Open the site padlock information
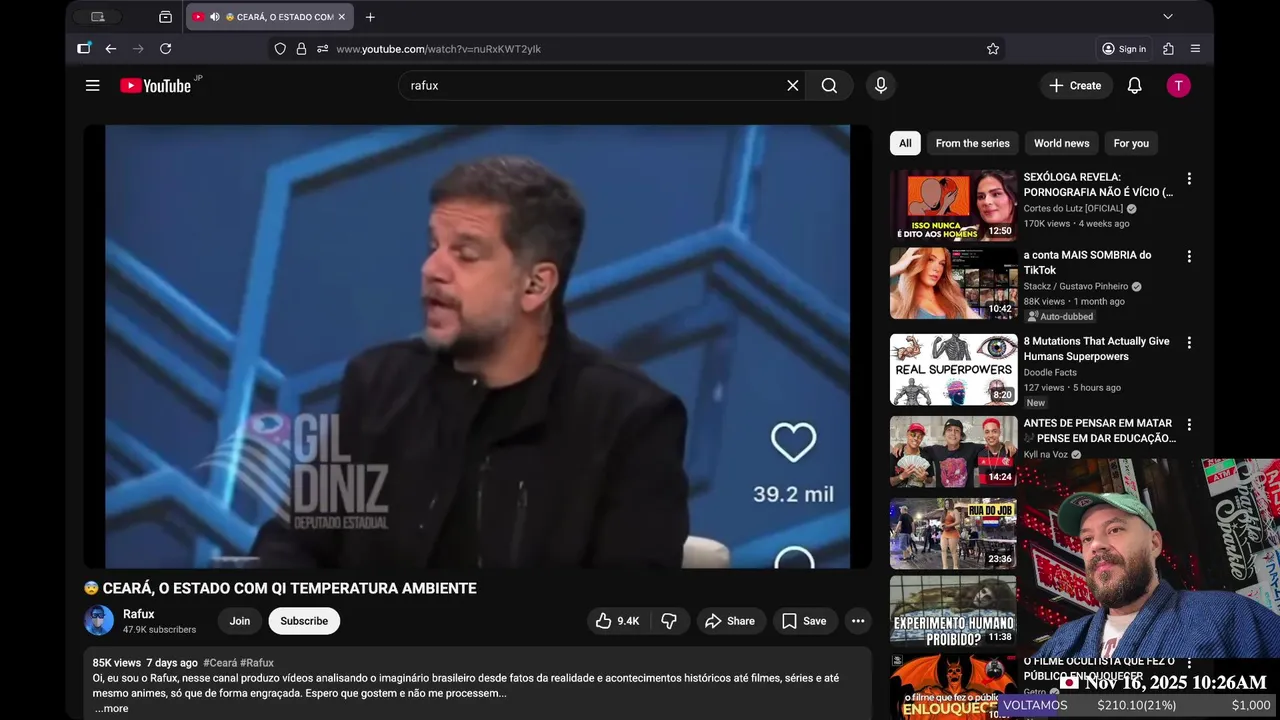This screenshot has height=720, width=1280. (x=301, y=49)
